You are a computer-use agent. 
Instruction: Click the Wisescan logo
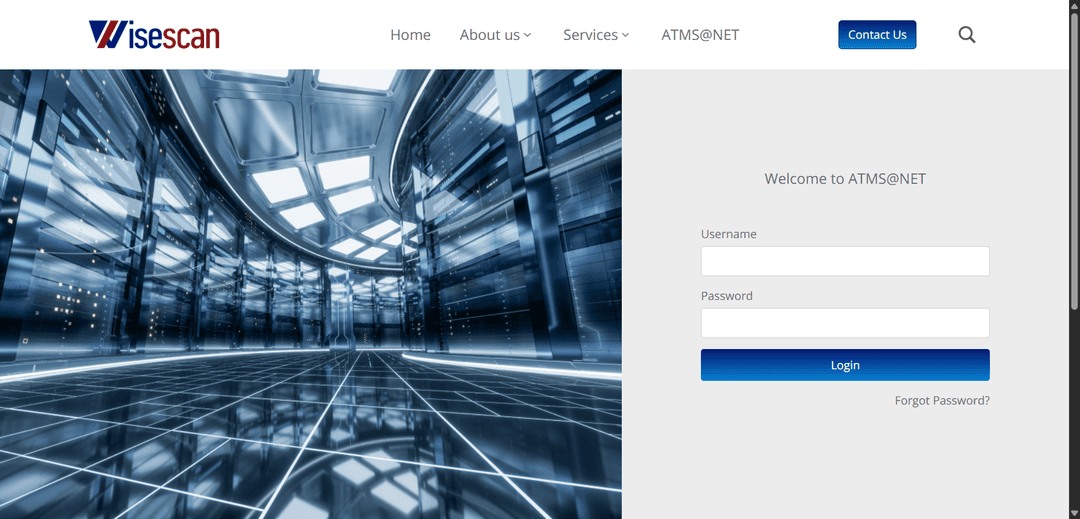pos(154,34)
